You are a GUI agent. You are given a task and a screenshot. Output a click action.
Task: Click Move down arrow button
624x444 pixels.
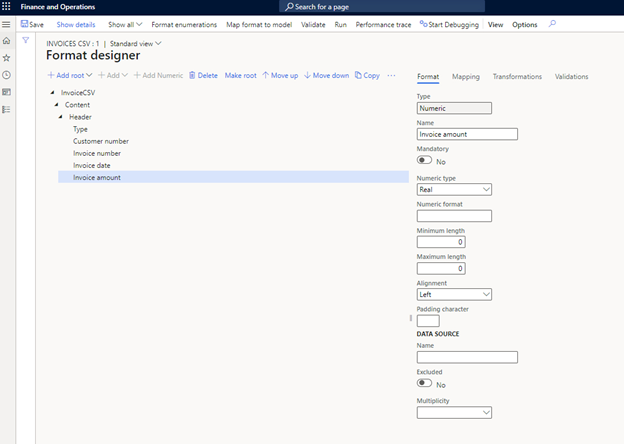pos(327,76)
